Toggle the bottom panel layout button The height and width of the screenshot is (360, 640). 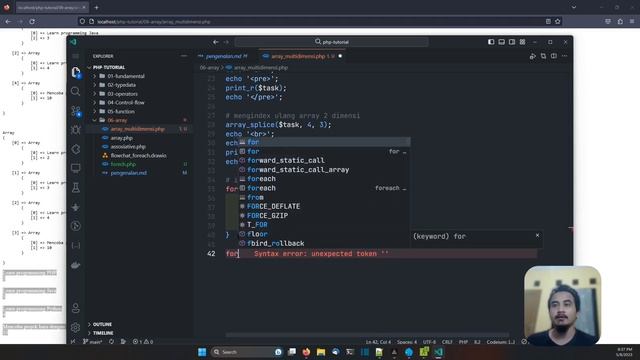(x=502, y=42)
